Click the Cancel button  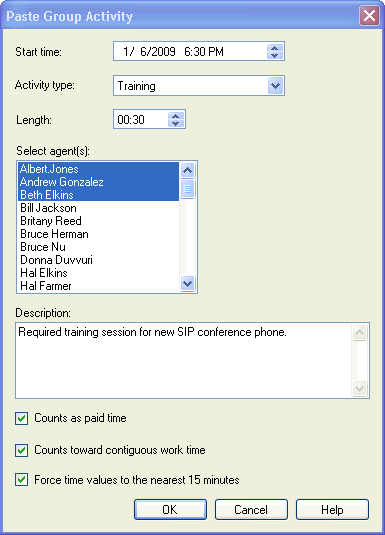click(x=251, y=509)
